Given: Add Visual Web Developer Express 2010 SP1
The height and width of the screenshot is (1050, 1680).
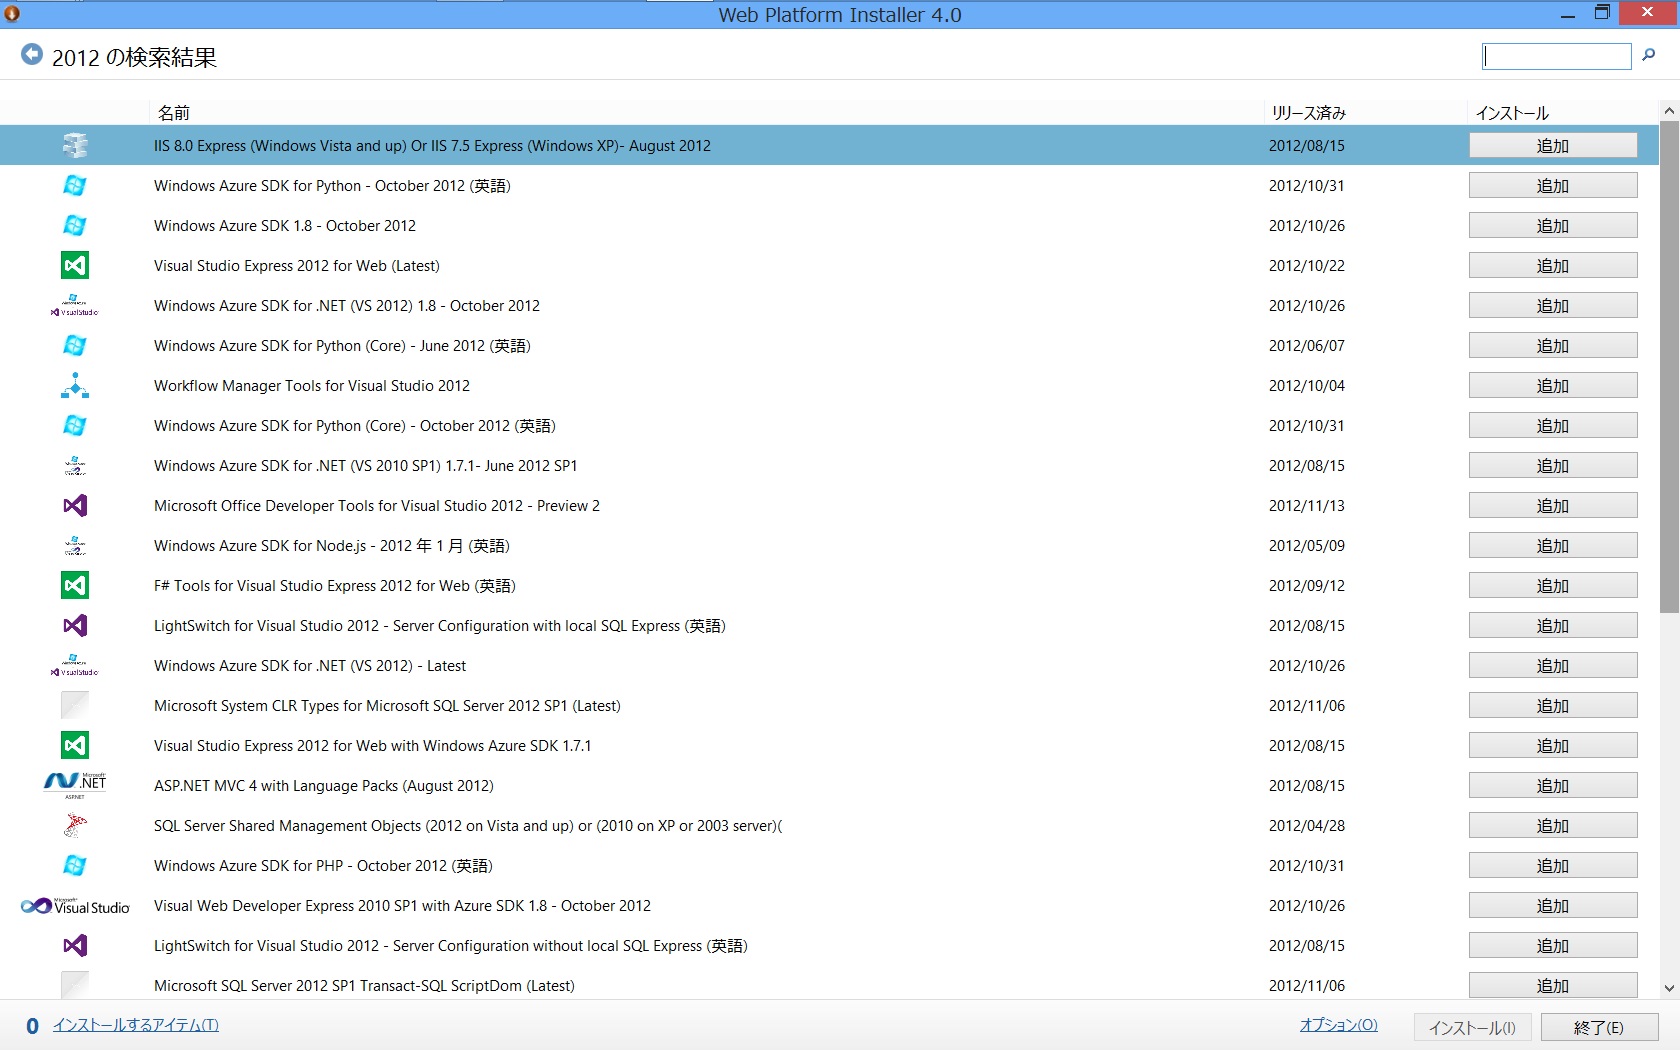Looking at the screenshot, I should [x=1553, y=906].
